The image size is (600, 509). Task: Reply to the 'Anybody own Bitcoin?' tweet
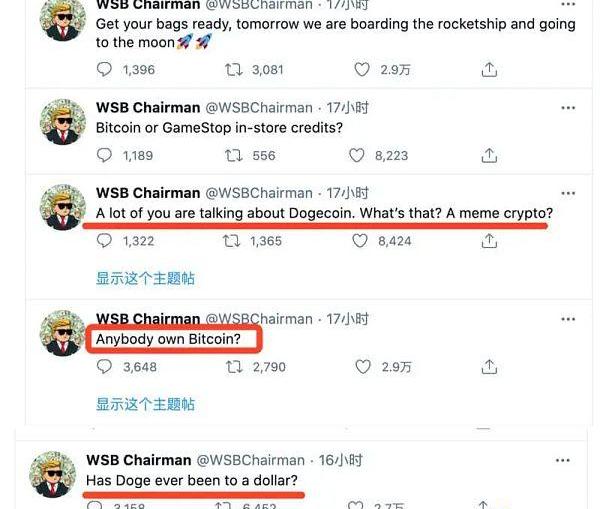pyautogui.click(x=104, y=367)
